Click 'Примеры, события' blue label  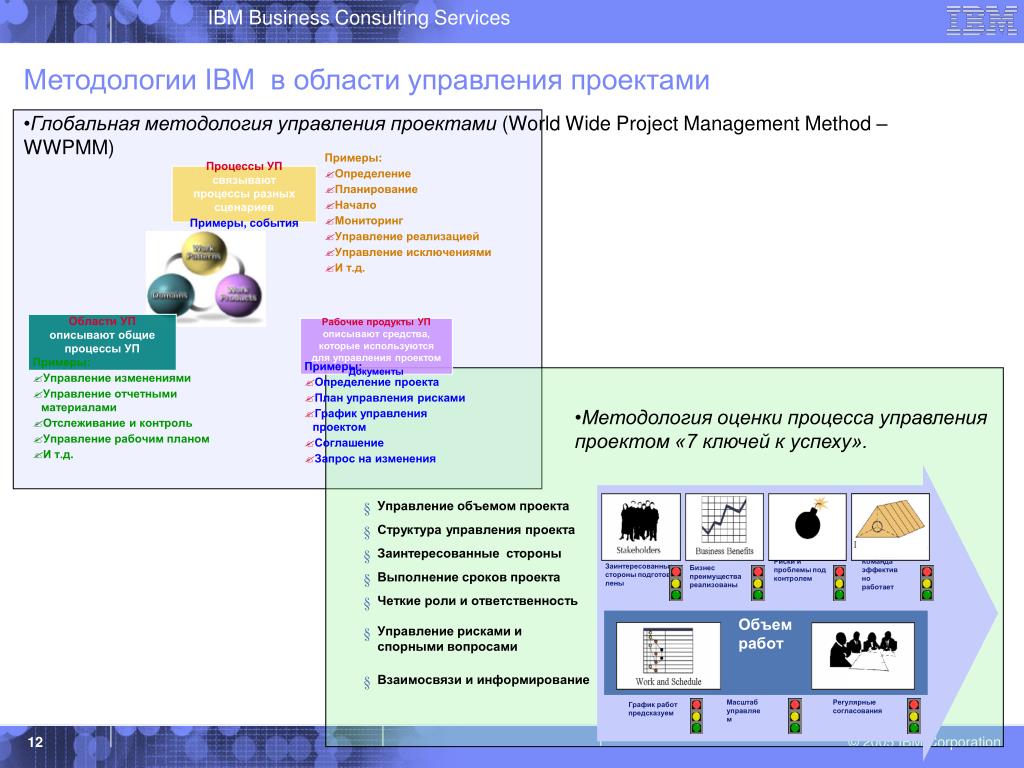[x=244, y=223]
